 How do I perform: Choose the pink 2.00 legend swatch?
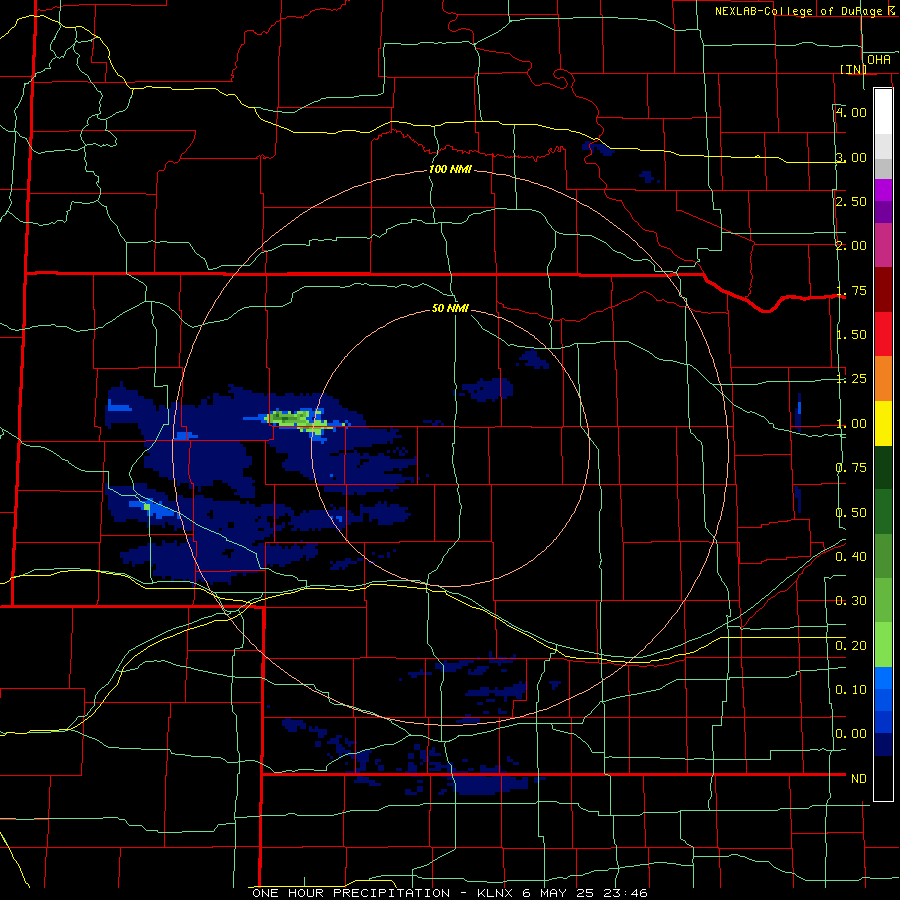pyautogui.click(x=883, y=245)
